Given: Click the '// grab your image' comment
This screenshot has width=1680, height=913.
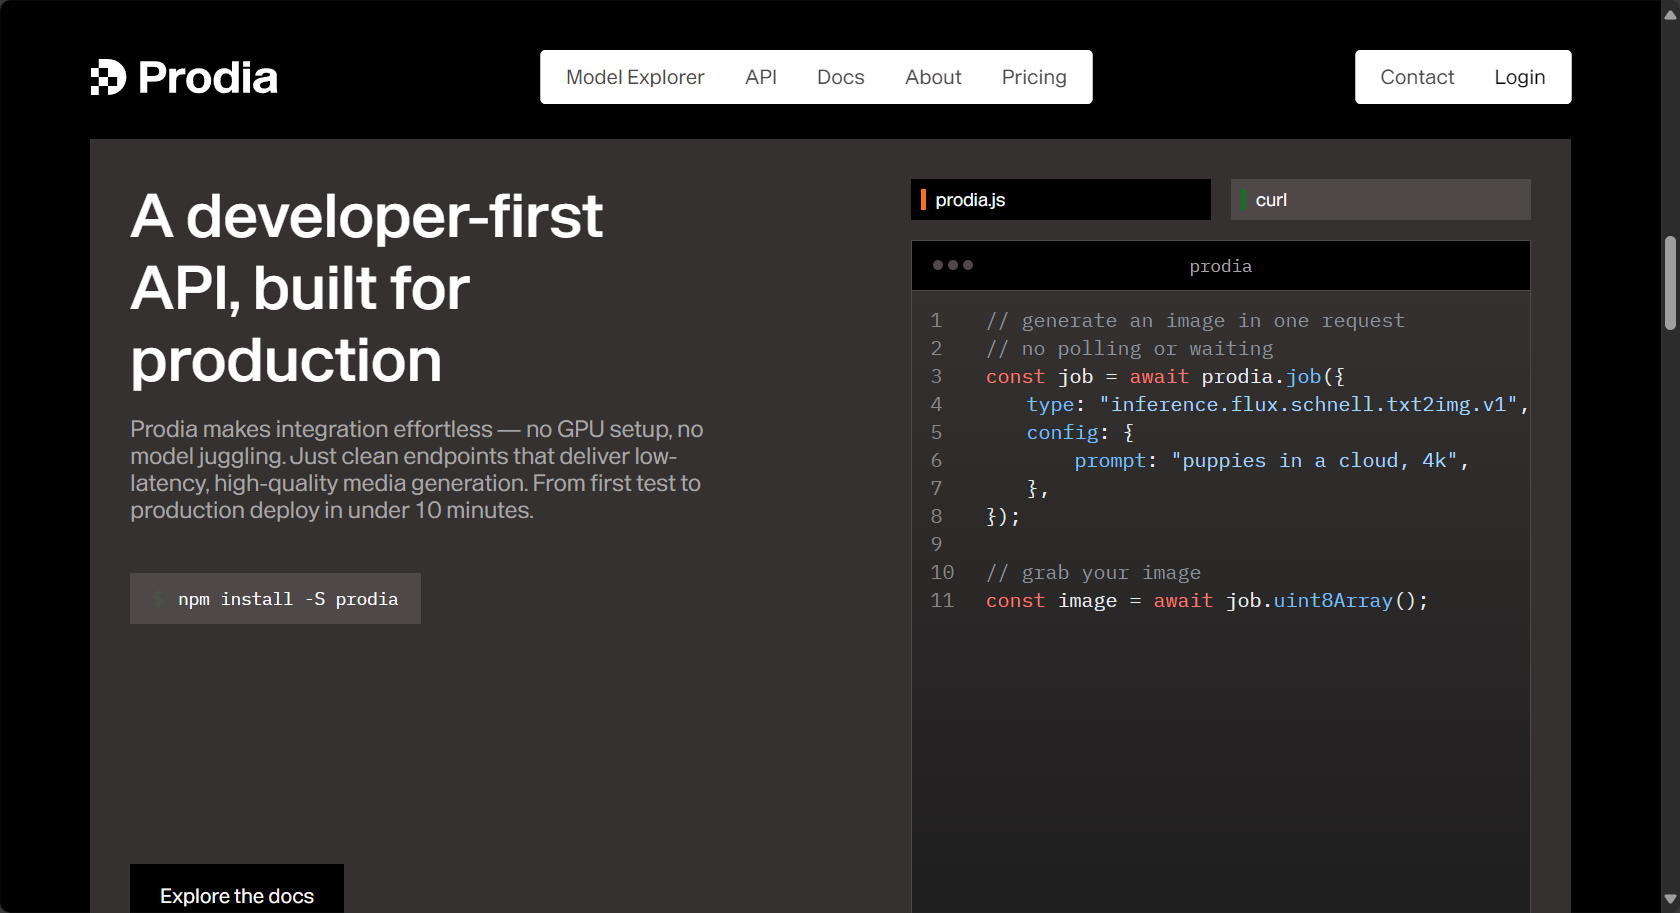Looking at the screenshot, I should [1093, 573].
